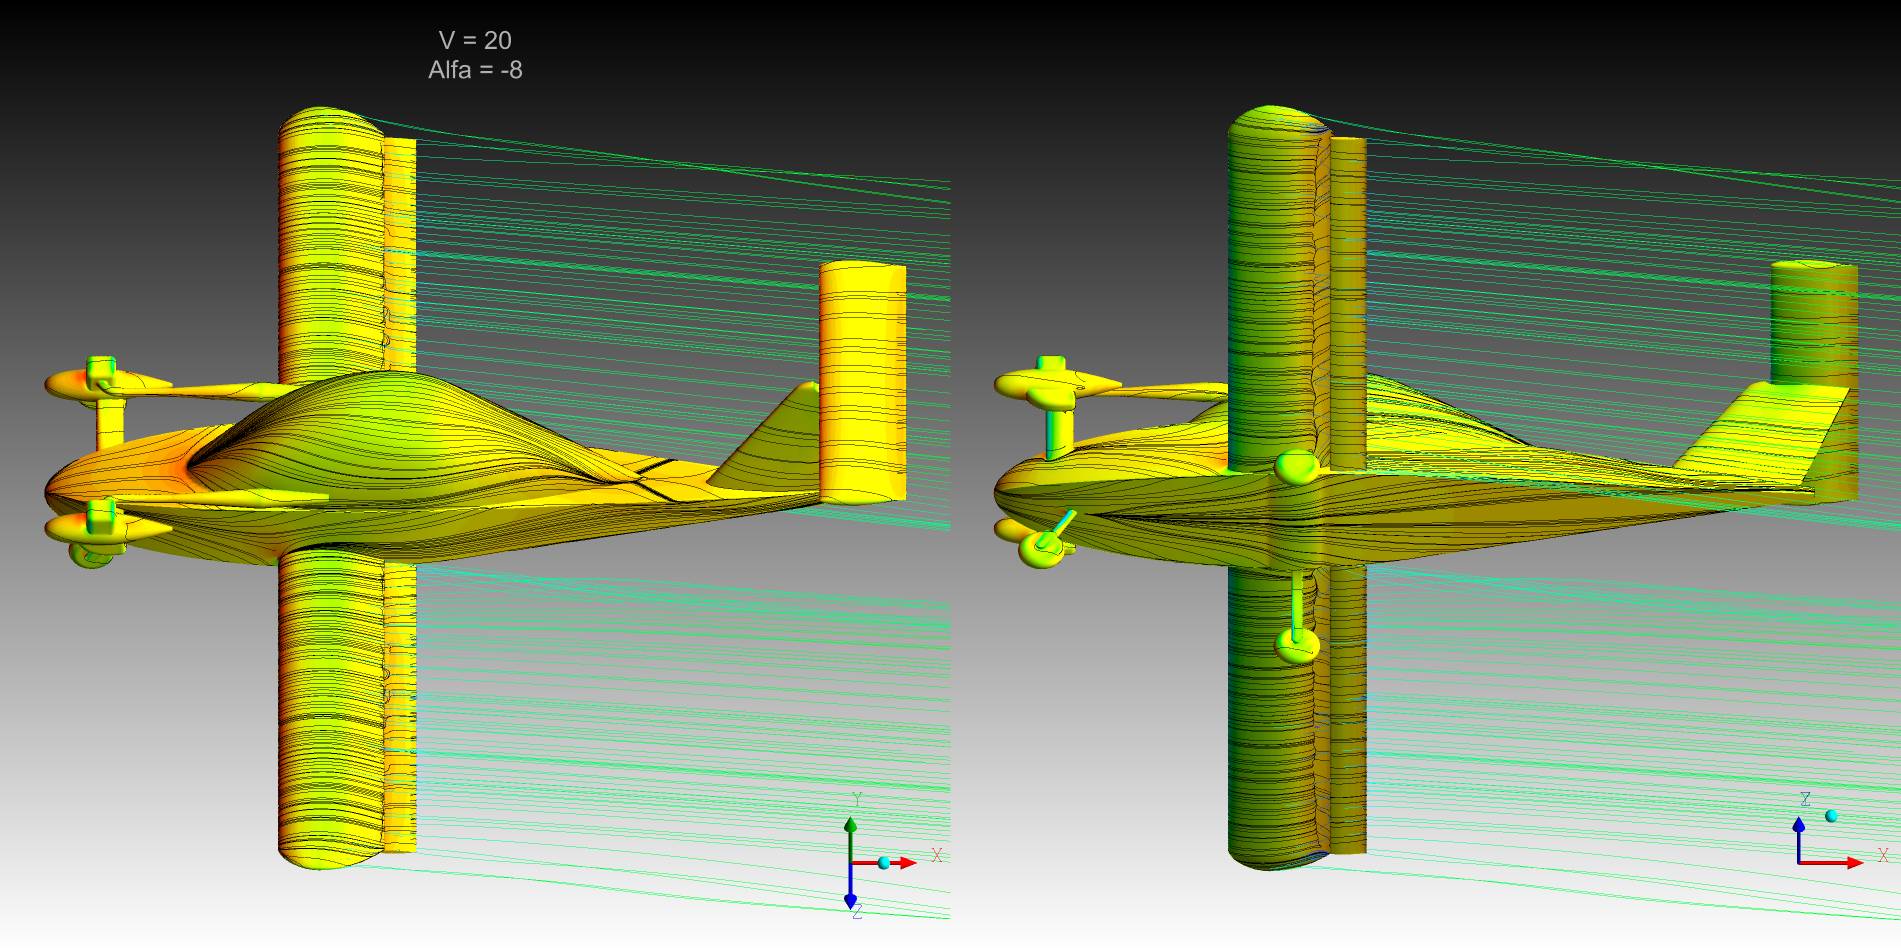1901x952 pixels.
Task: Click the red X axis arrow in right triad
Action: (x=1848, y=862)
